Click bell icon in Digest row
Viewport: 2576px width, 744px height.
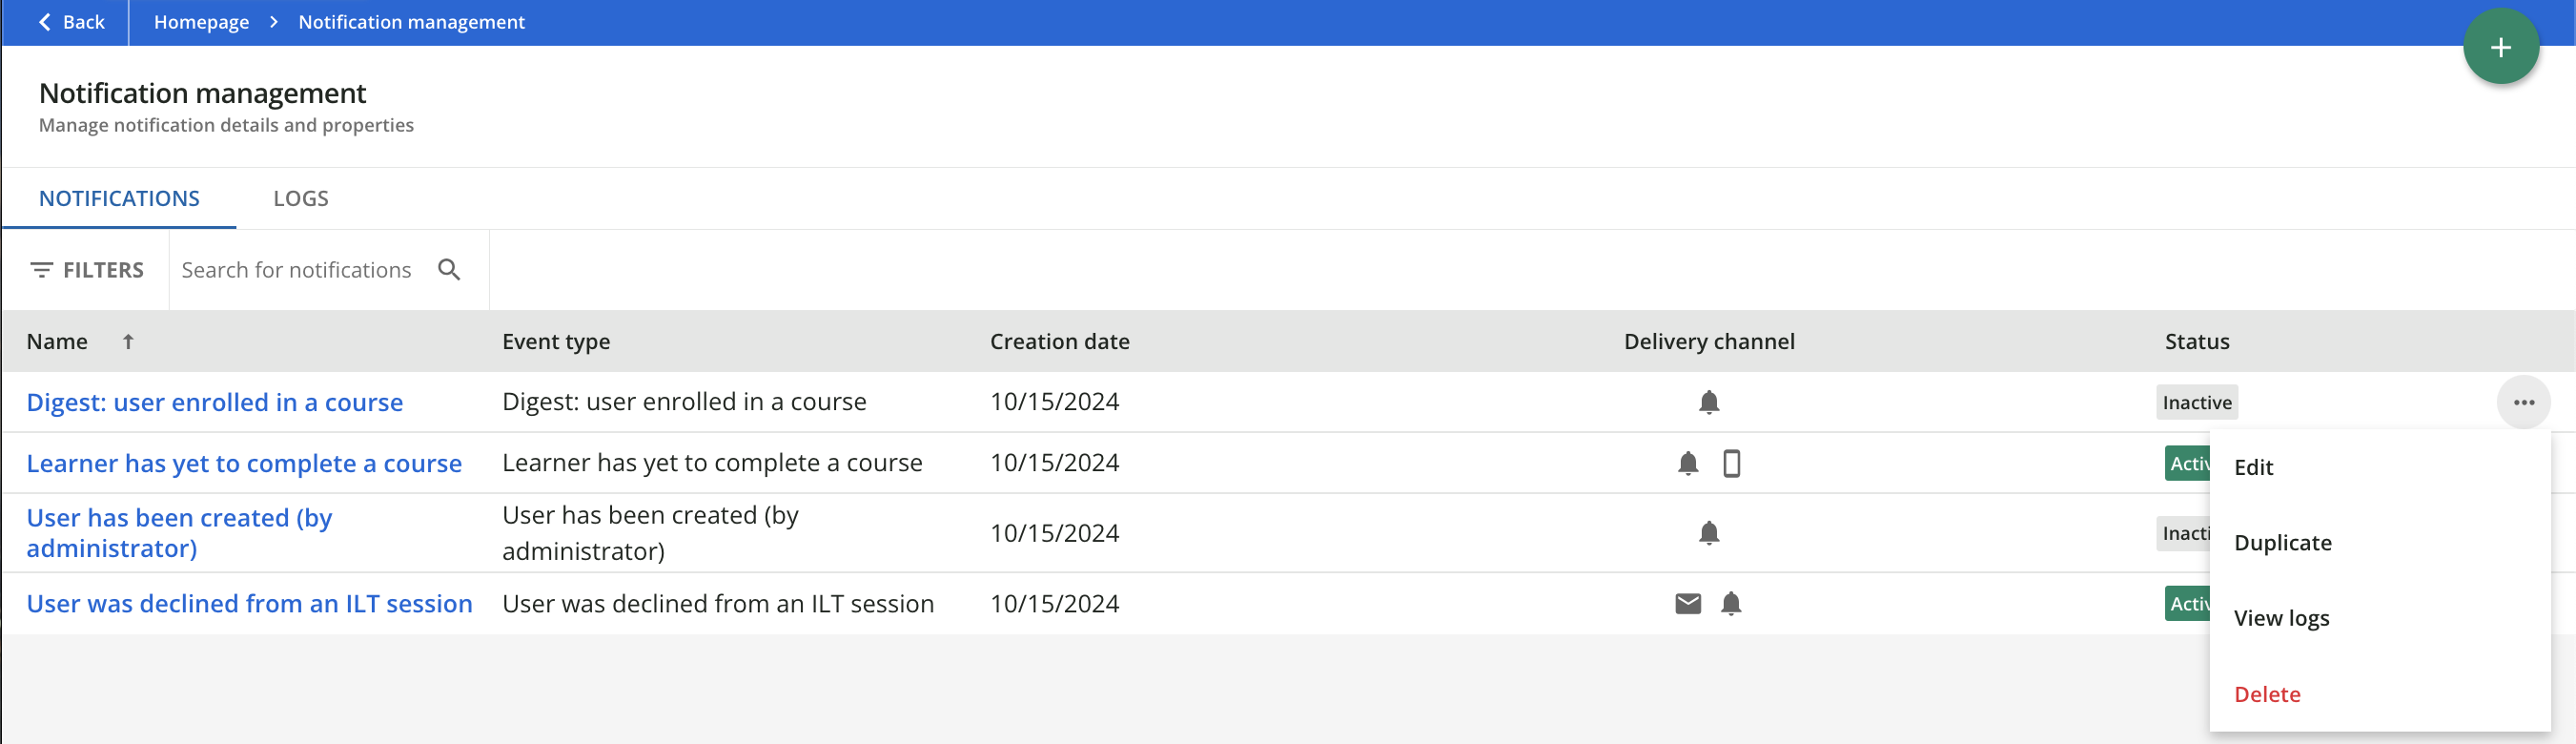1709,402
